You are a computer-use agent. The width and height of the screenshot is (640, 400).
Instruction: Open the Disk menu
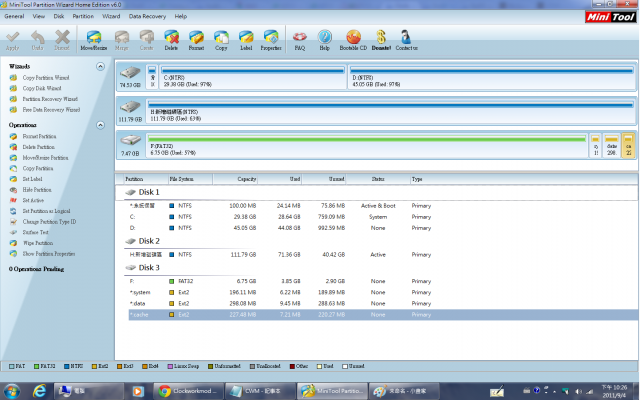click(59, 16)
